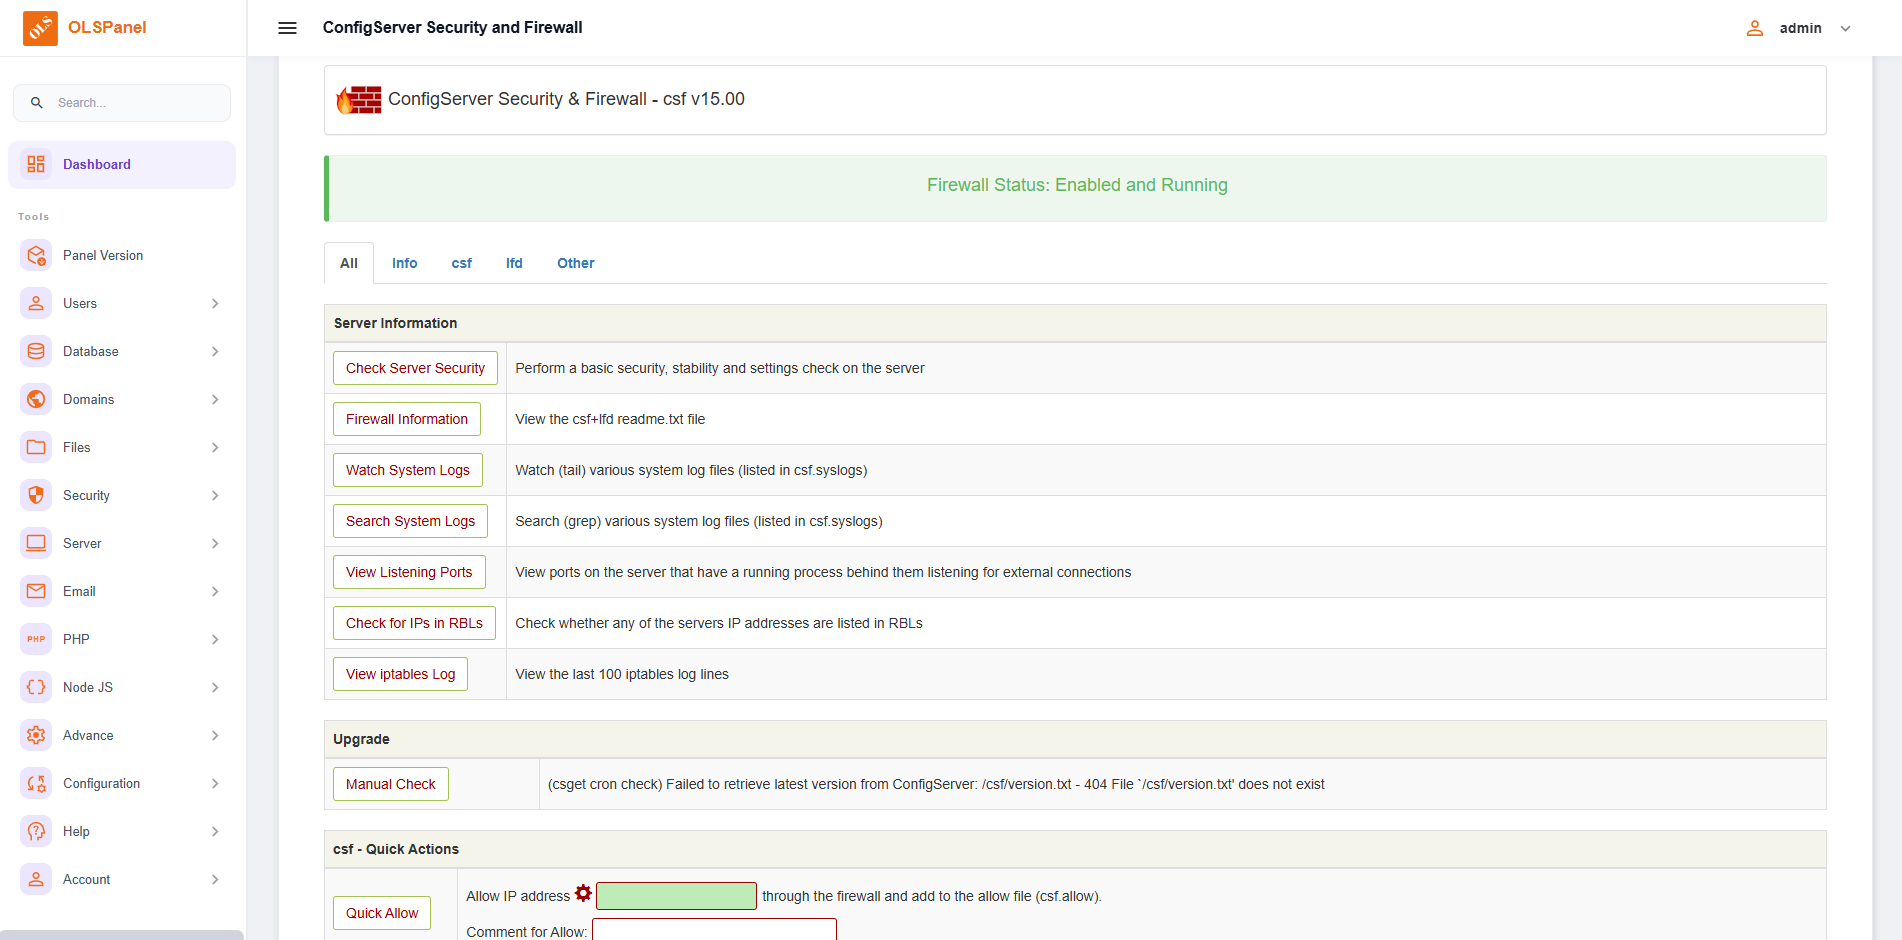
Task: Click the Domains globe icon
Action: 36,399
